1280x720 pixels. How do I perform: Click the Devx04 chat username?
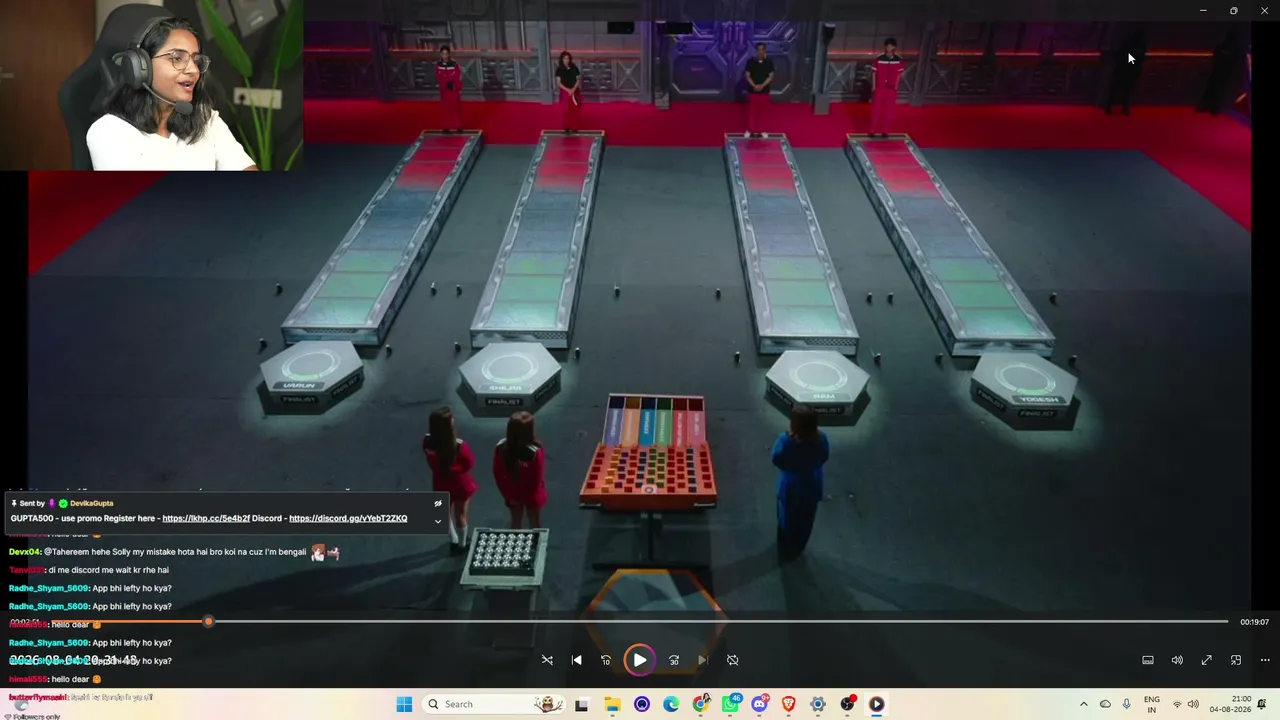point(24,552)
